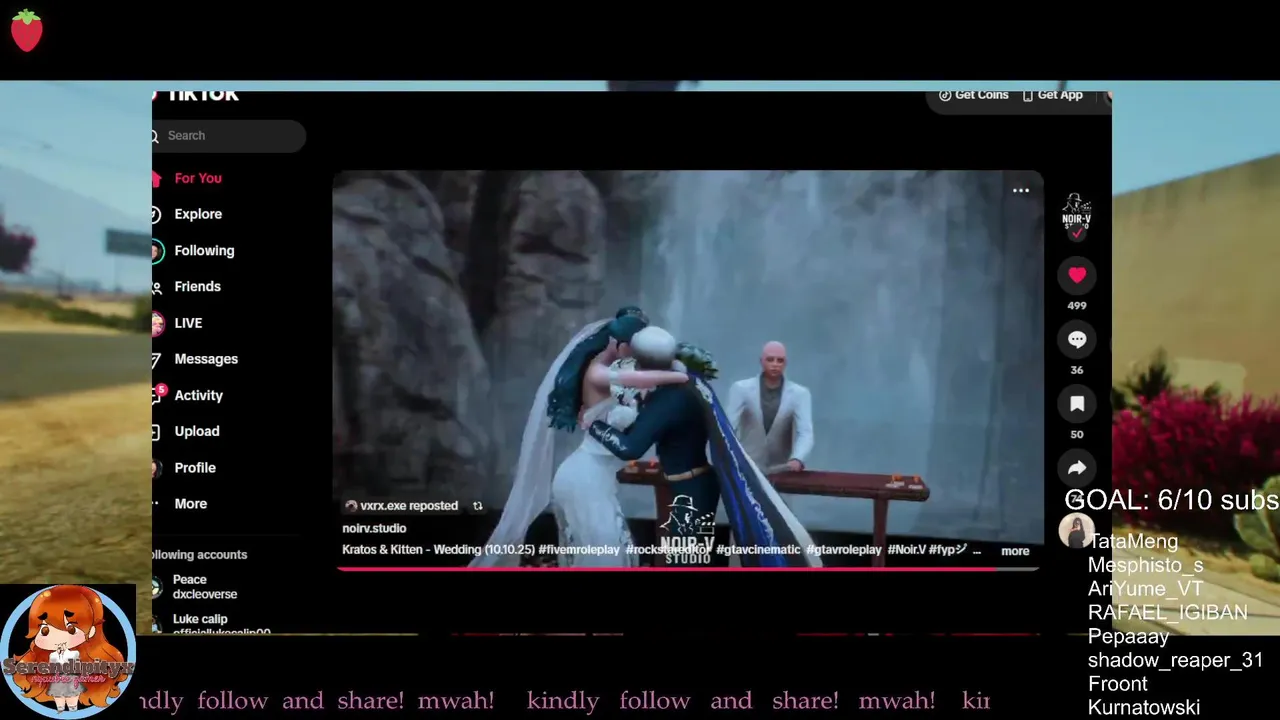Open the Explore page
The width and height of the screenshot is (1280, 720).
pos(198,214)
